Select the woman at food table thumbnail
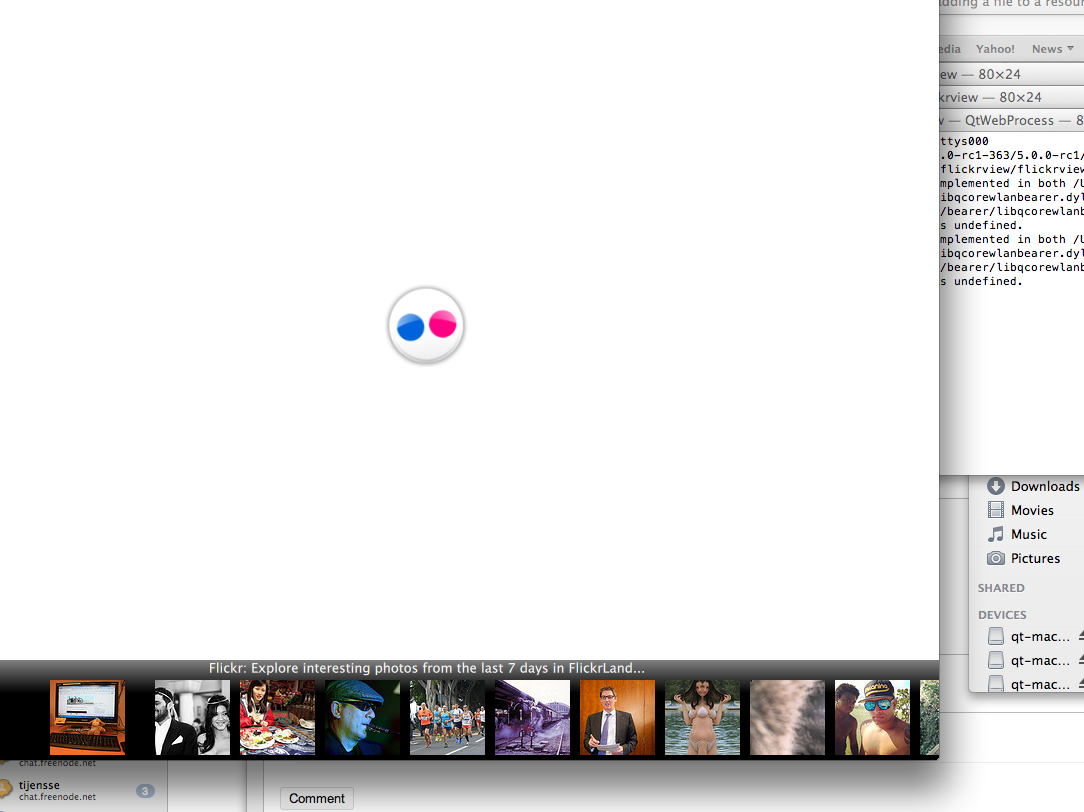The width and height of the screenshot is (1084, 812). 277,717
